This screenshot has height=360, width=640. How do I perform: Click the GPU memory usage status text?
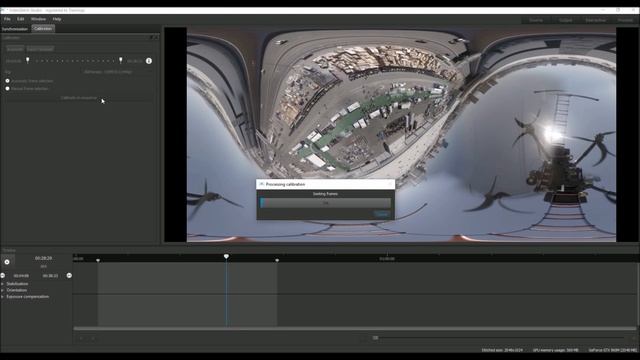(556, 350)
